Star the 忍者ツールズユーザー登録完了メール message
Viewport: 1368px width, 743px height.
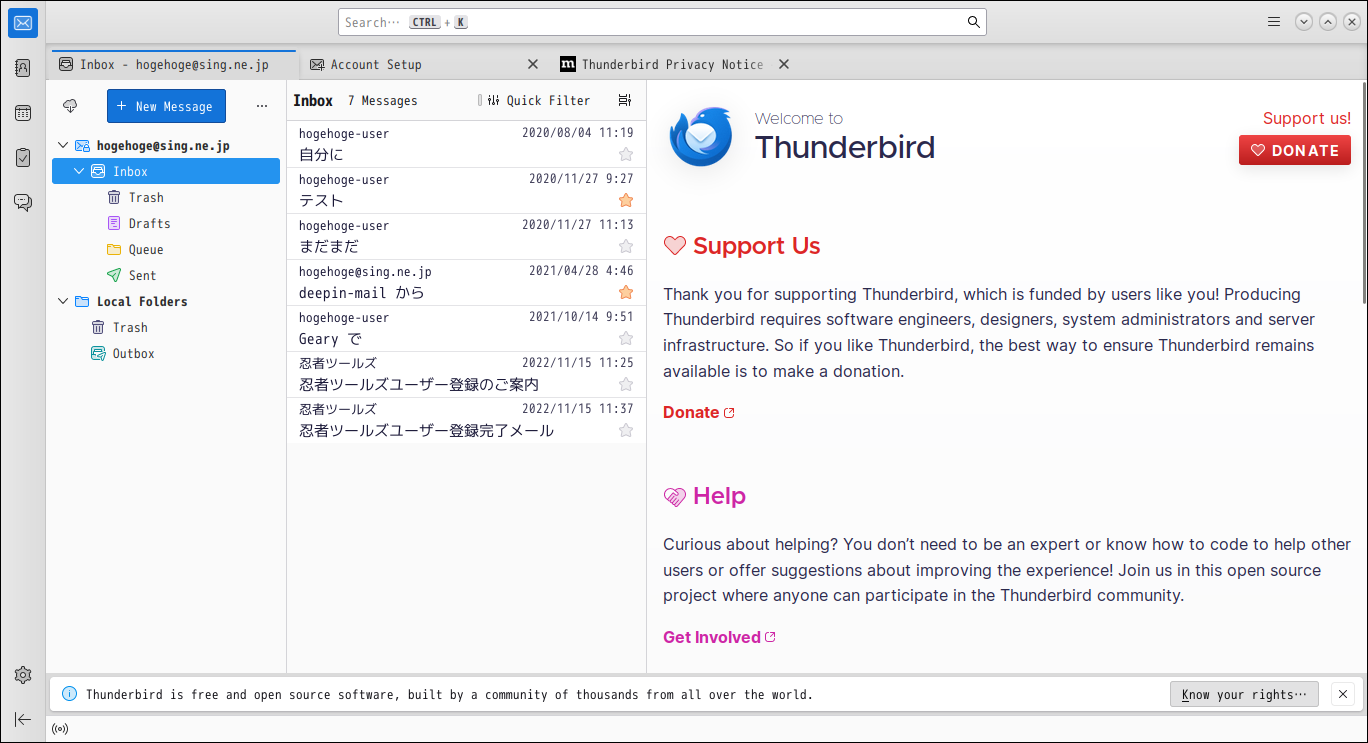pos(626,430)
